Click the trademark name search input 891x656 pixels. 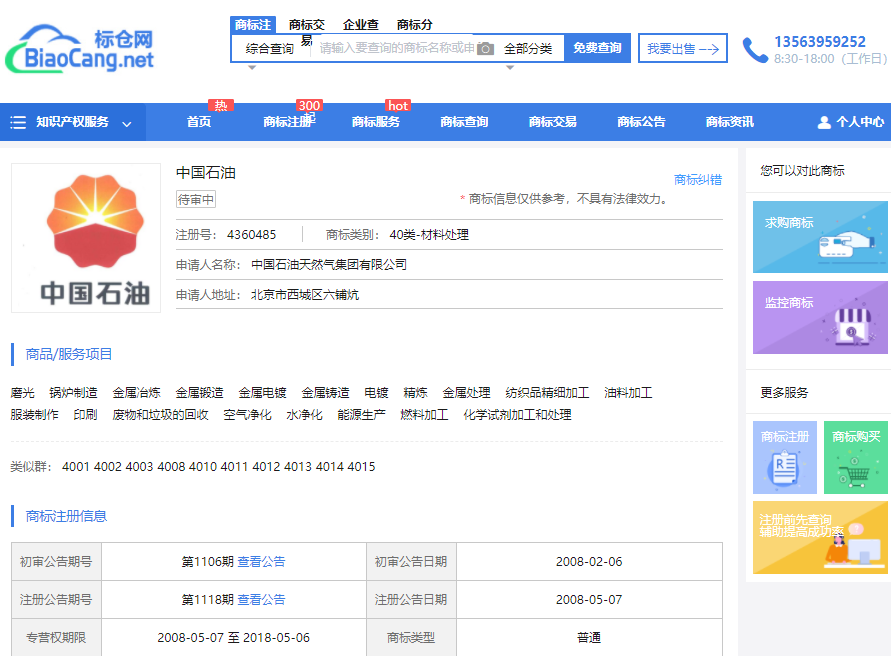[x=396, y=48]
